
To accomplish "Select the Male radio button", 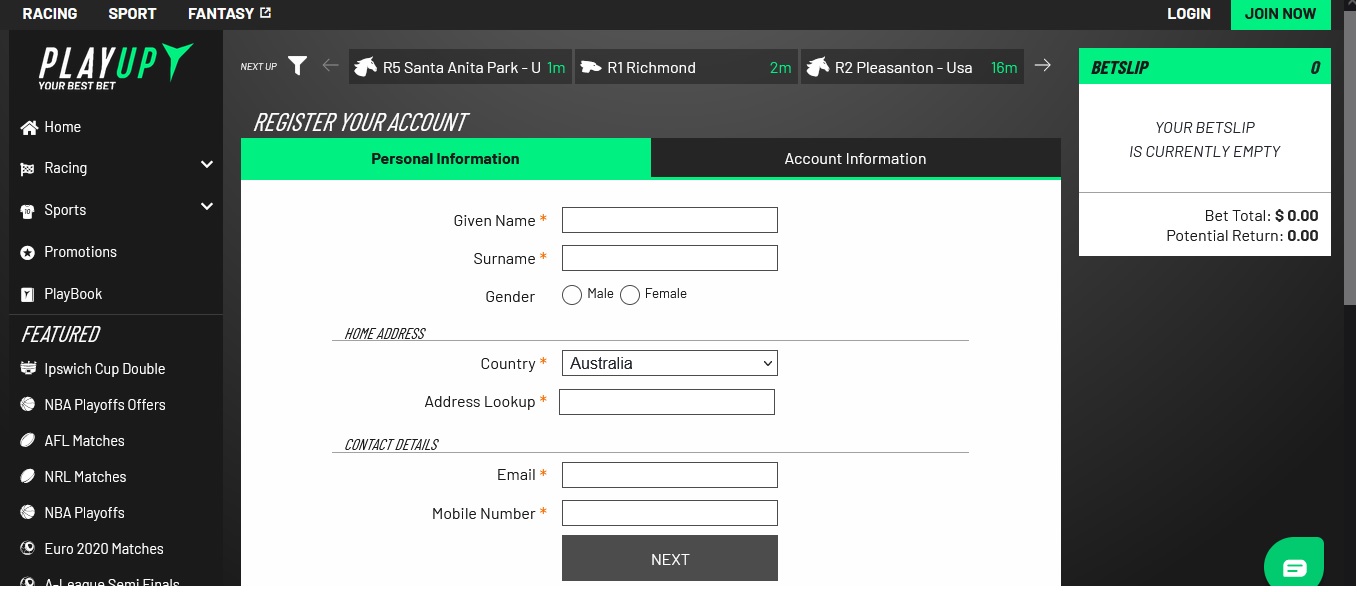I will tap(572, 295).
